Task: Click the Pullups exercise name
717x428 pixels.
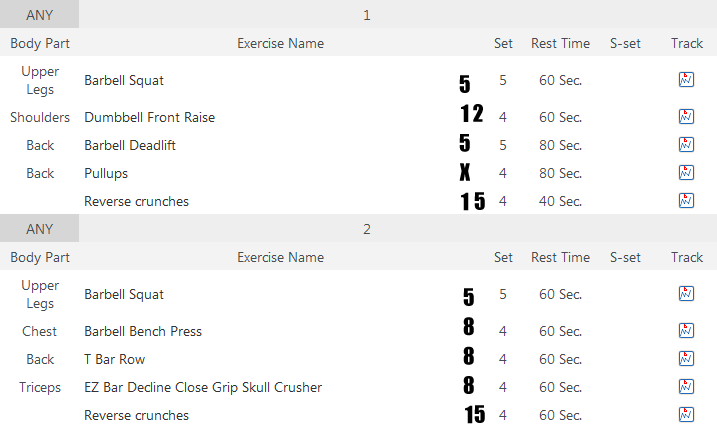Action: (x=106, y=173)
